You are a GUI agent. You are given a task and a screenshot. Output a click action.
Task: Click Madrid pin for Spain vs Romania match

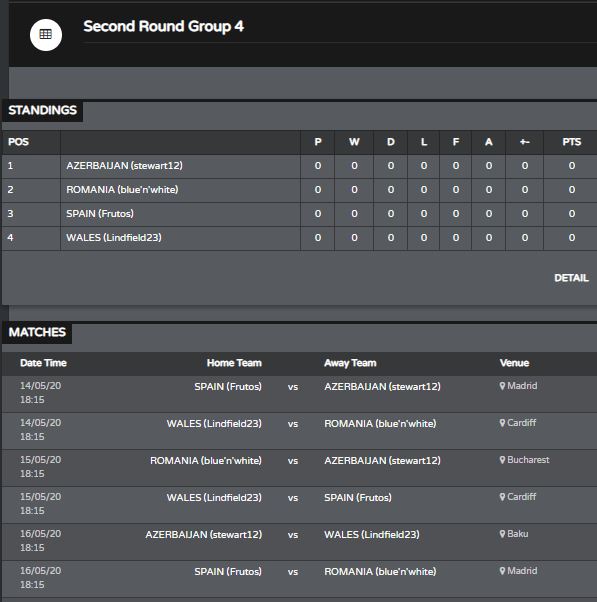[x=502, y=571]
